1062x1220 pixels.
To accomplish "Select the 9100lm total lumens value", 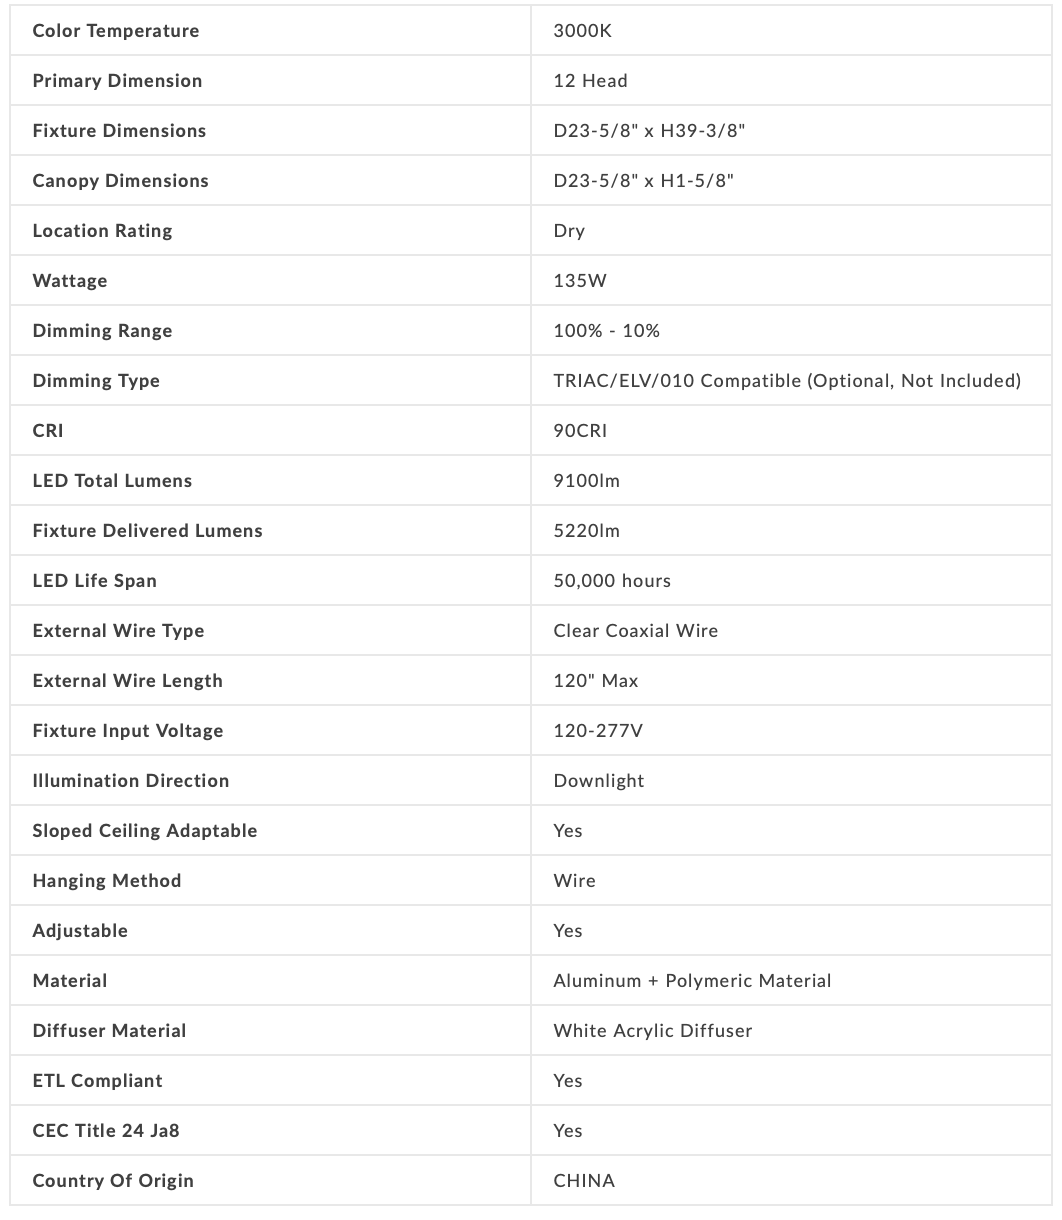I will click(x=586, y=481).
